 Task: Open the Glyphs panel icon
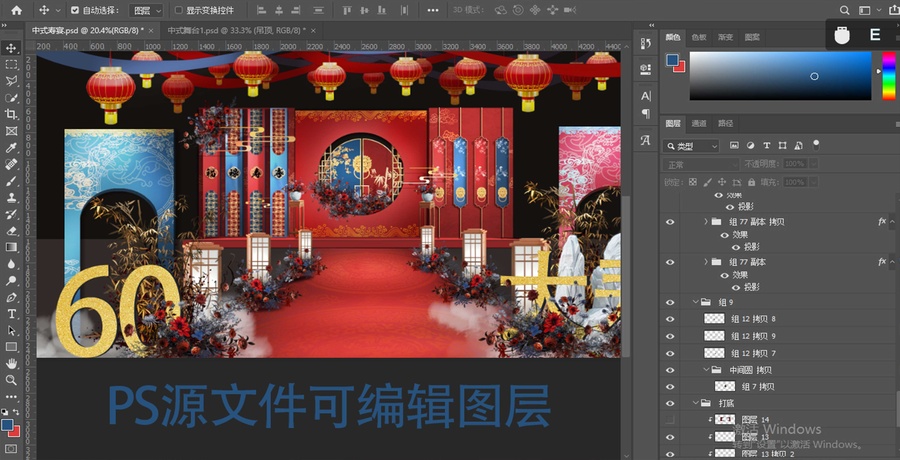coord(645,140)
